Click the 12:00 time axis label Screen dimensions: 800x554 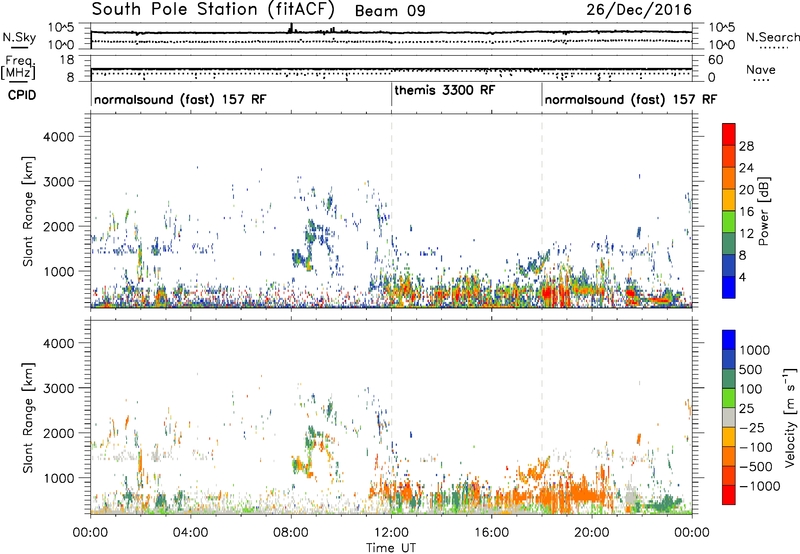click(391, 532)
